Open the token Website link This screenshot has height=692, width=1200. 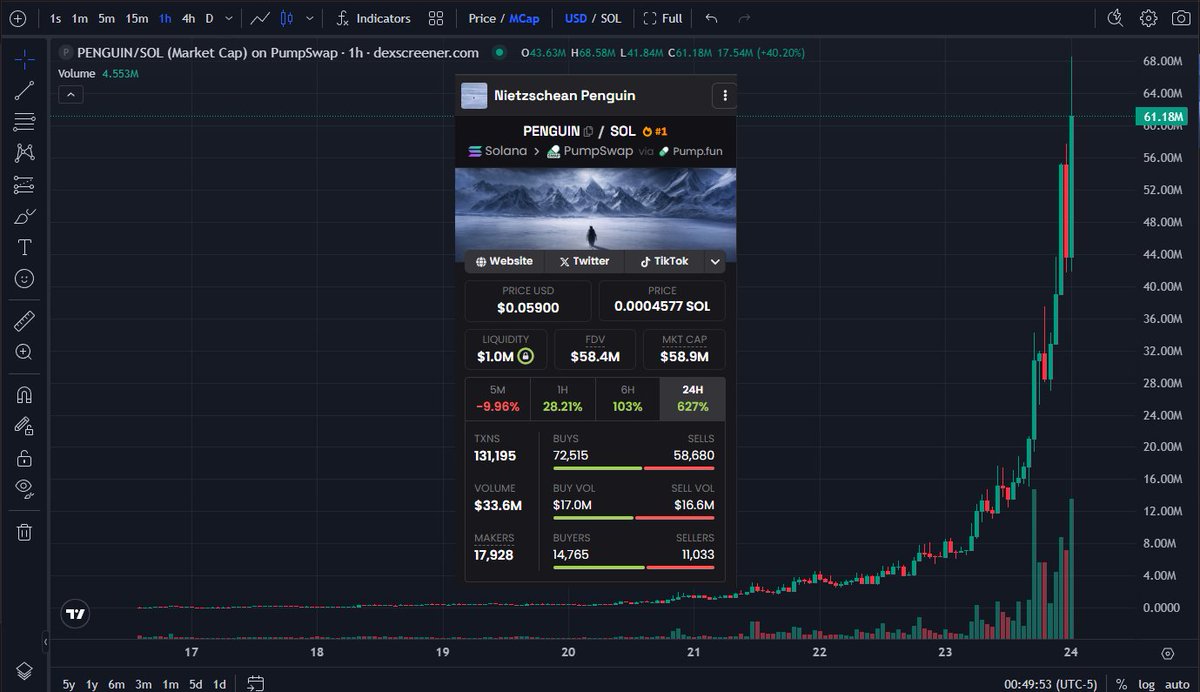pos(504,261)
